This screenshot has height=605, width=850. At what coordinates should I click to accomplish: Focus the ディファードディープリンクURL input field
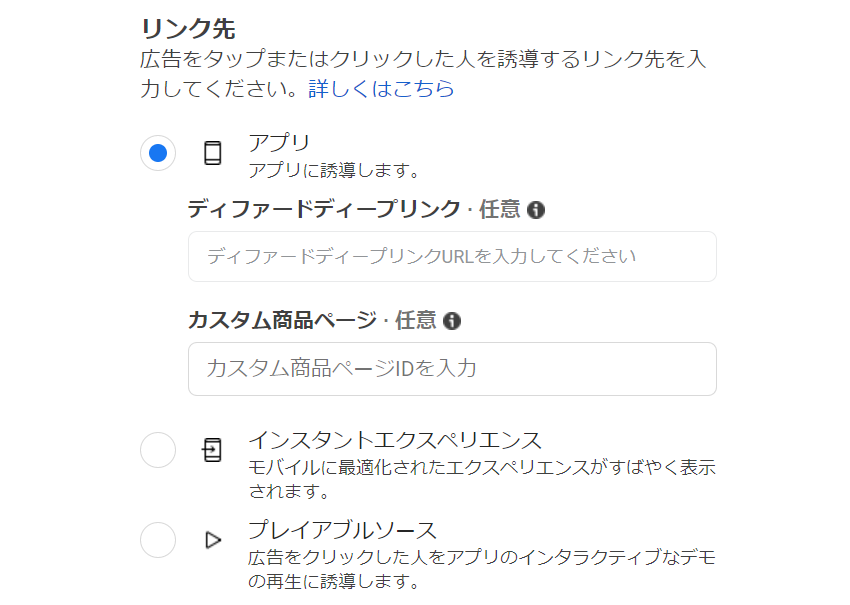[452, 256]
